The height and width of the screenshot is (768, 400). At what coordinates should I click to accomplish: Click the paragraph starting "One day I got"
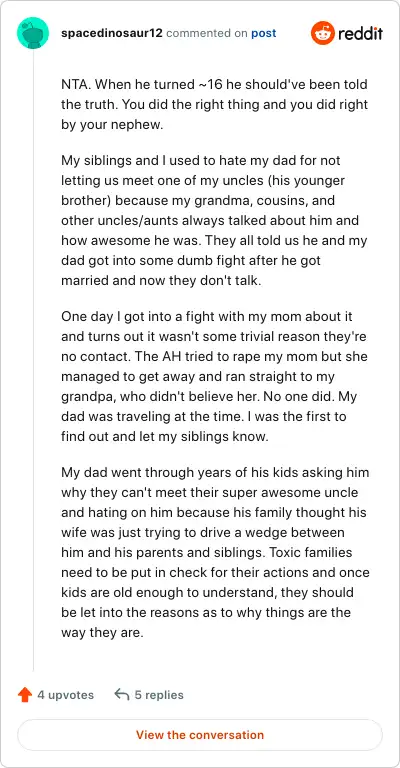(214, 376)
